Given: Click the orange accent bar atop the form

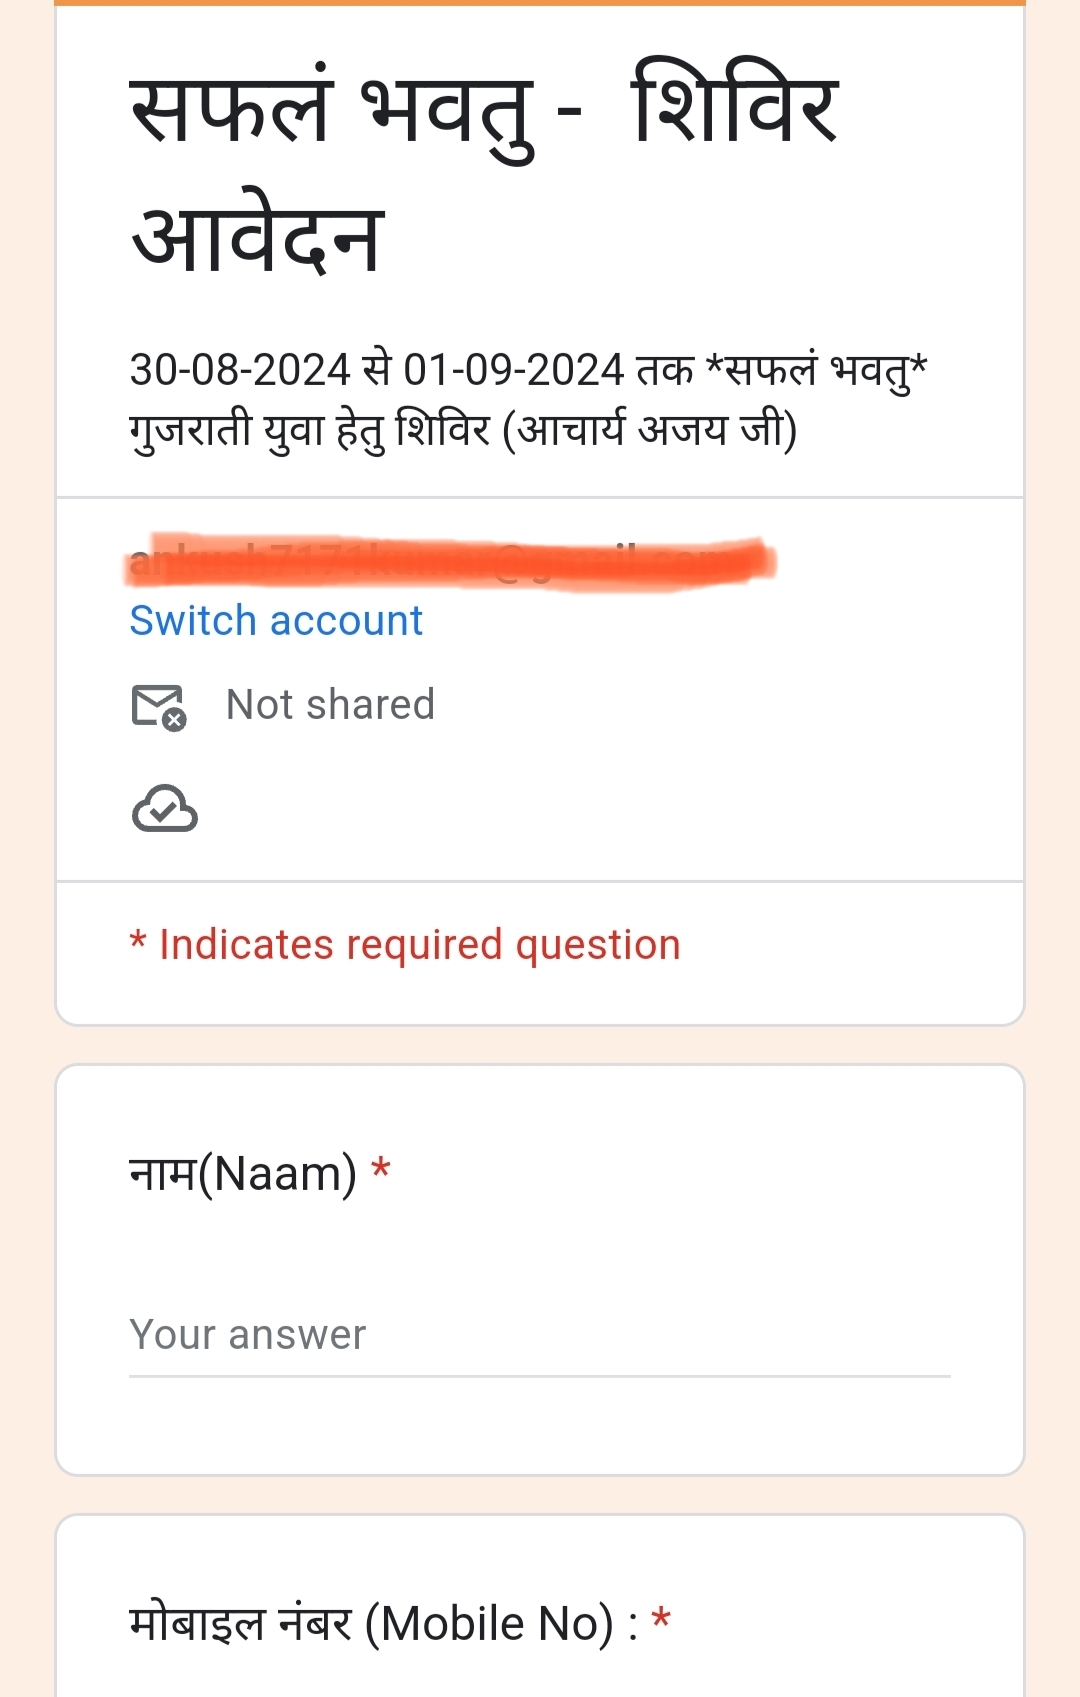Looking at the screenshot, I should point(540,3).
